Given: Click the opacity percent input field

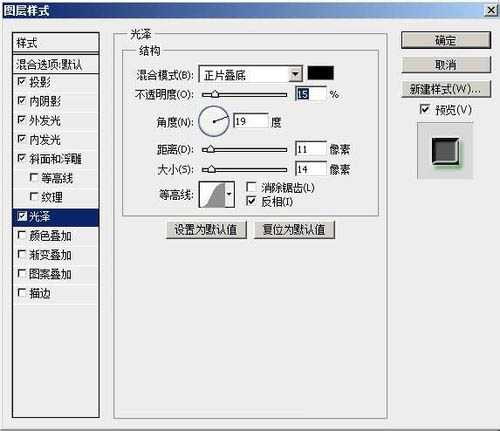Looking at the screenshot, I should coord(310,94).
